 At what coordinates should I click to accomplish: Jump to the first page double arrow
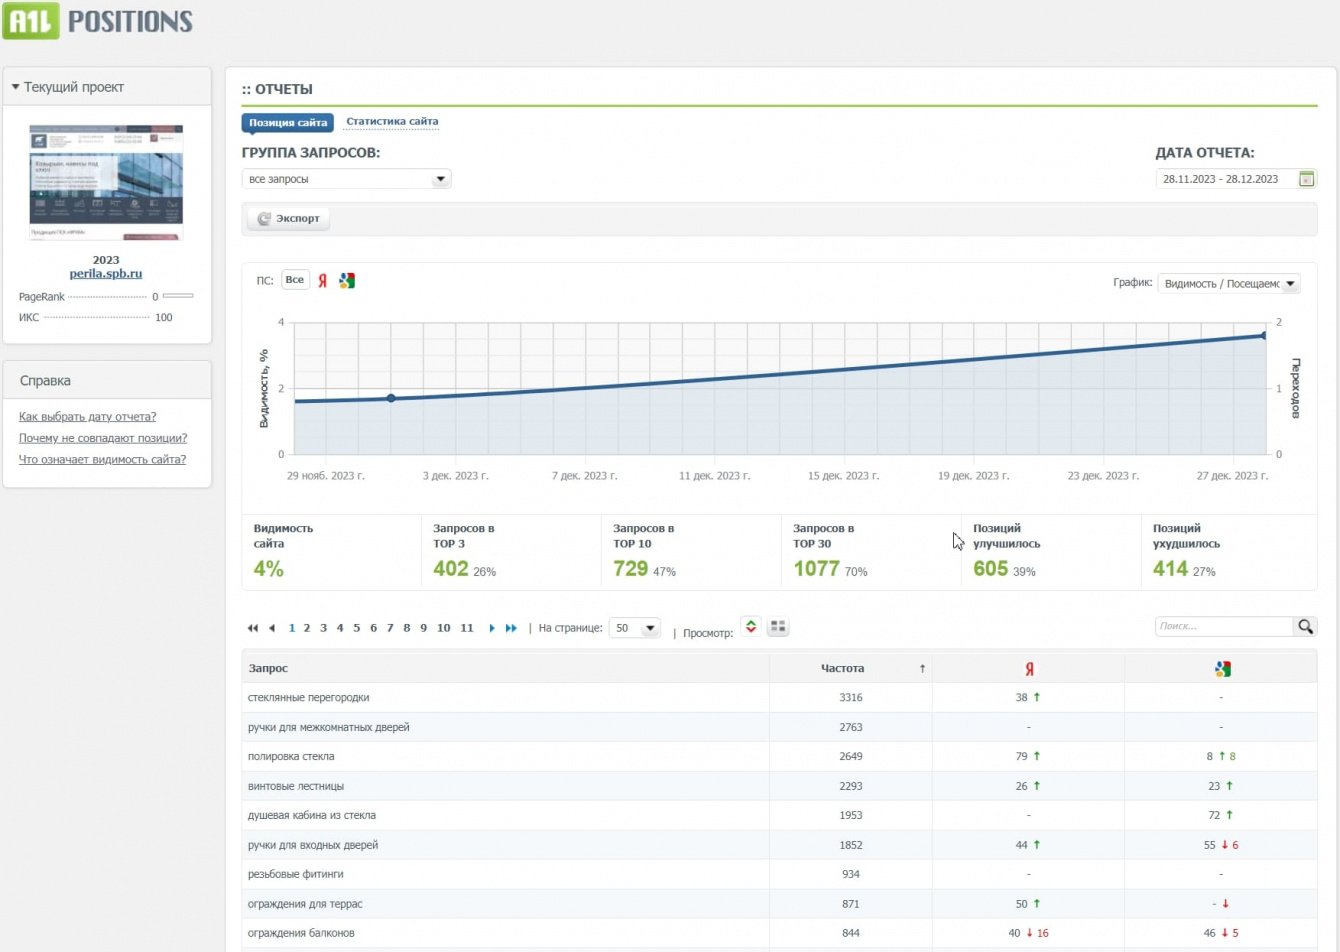(253, 628)
